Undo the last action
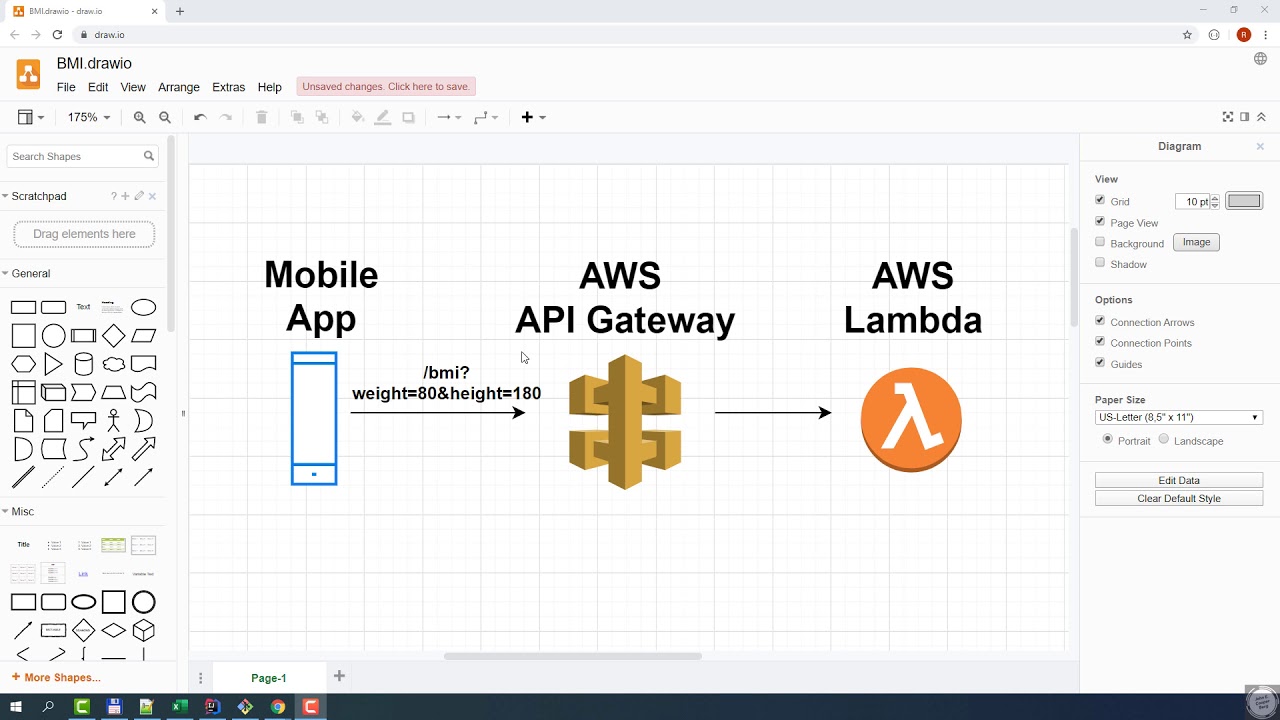The width and height of the screenshot is (1280, 720). pos(200,117)
